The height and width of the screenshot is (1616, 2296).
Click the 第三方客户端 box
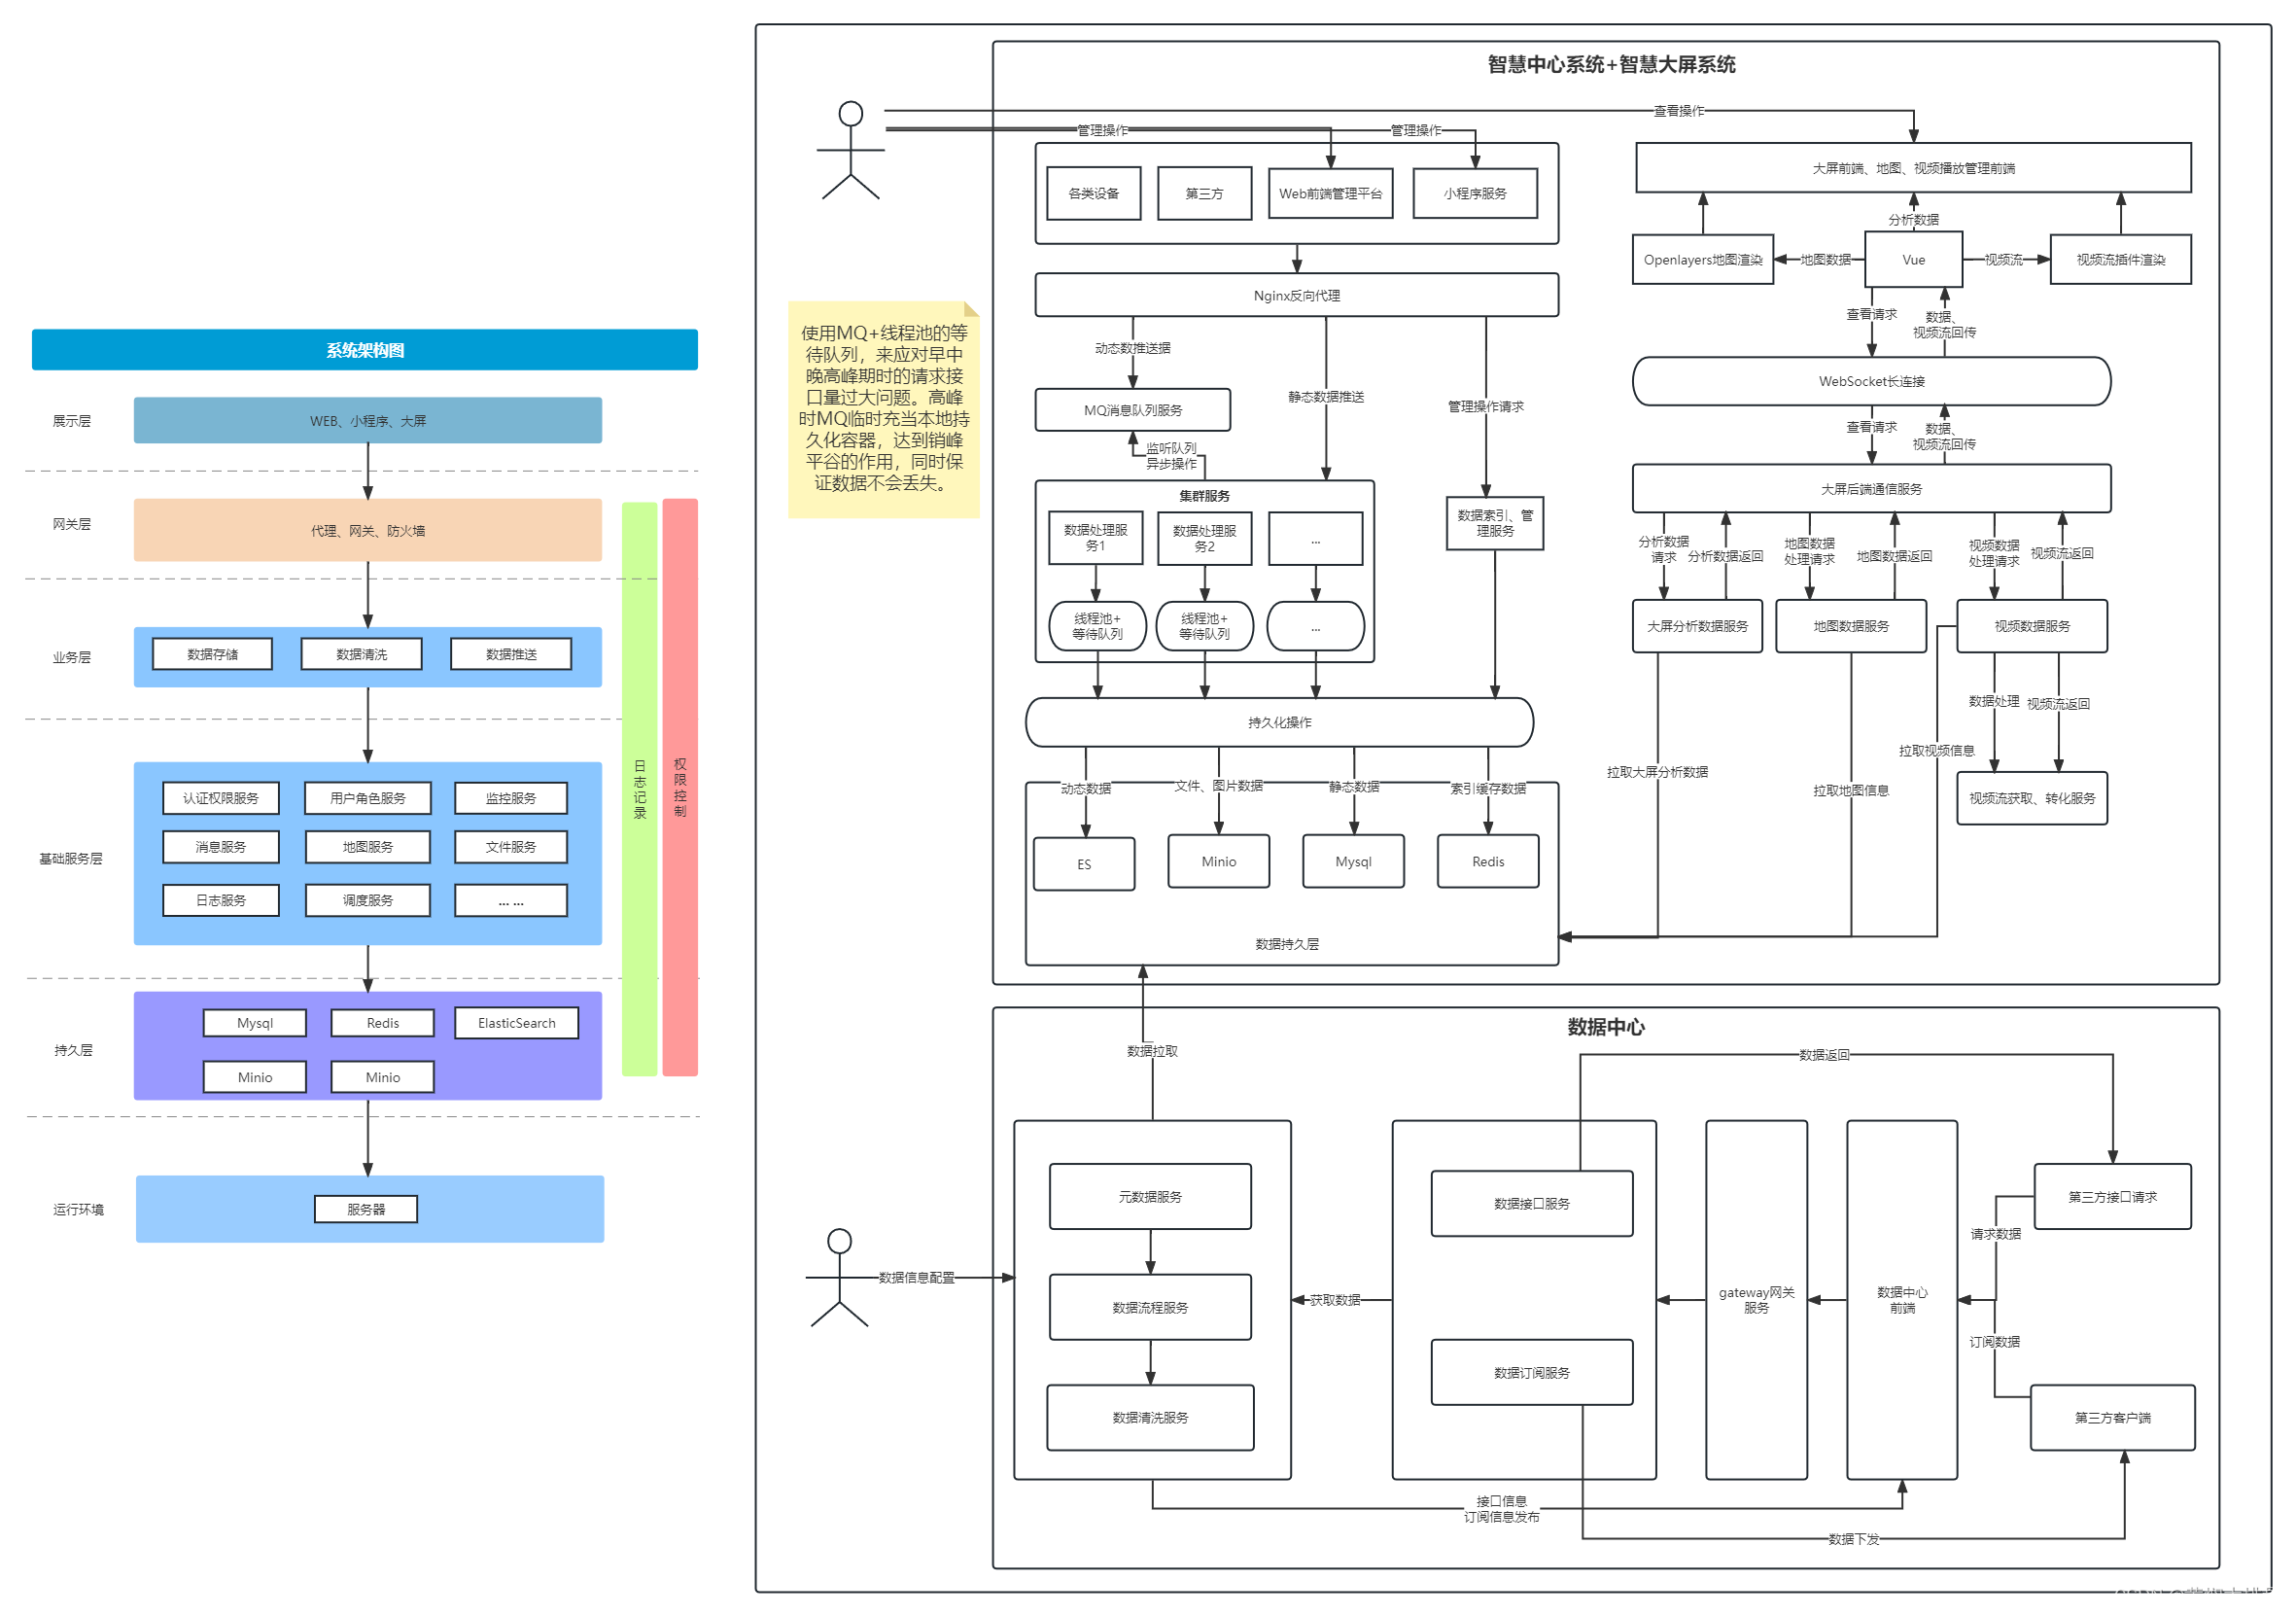tap(2112, 1418)
